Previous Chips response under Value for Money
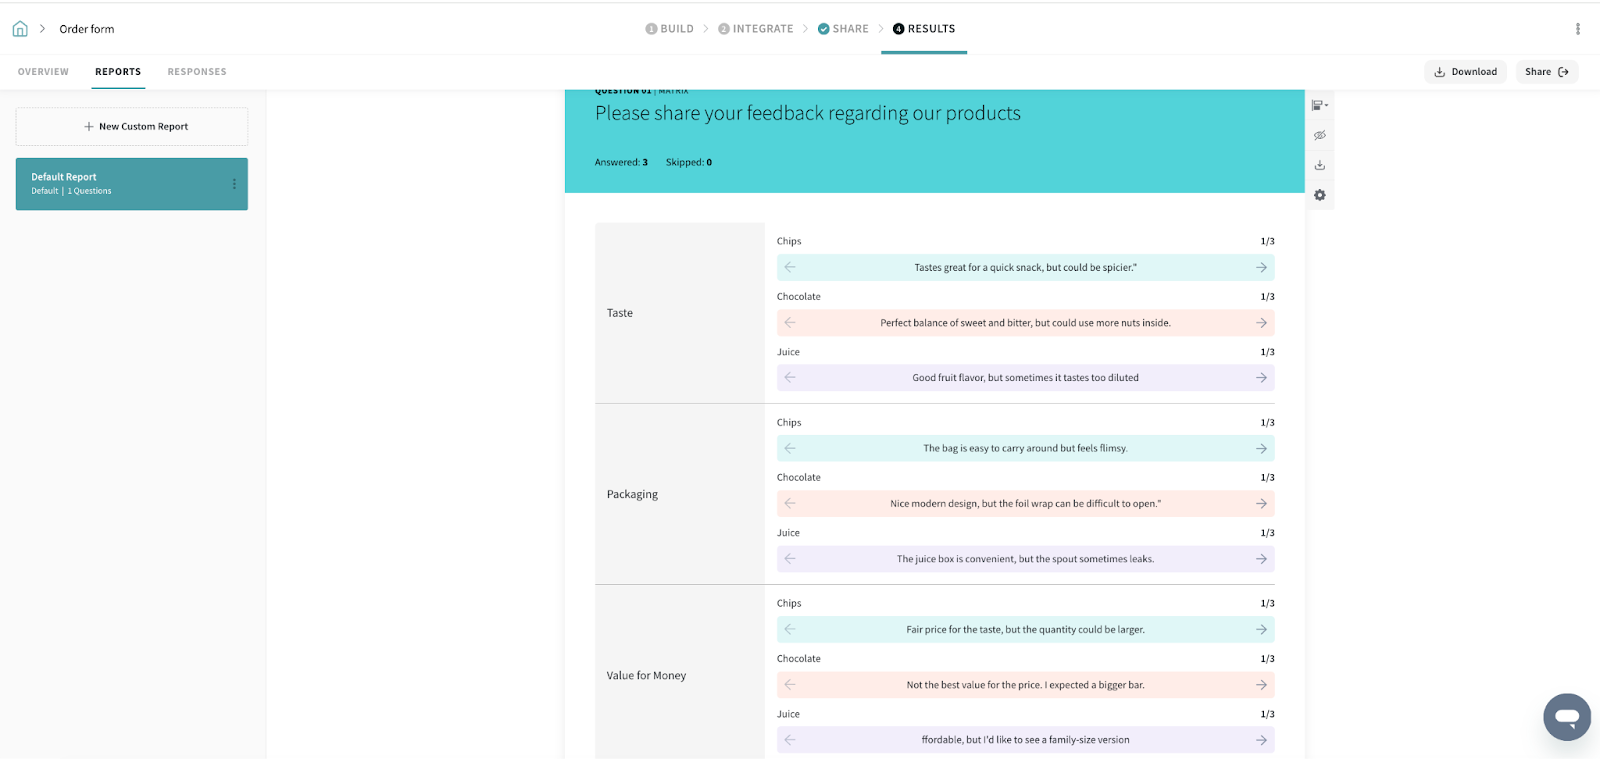 (790, 630)
